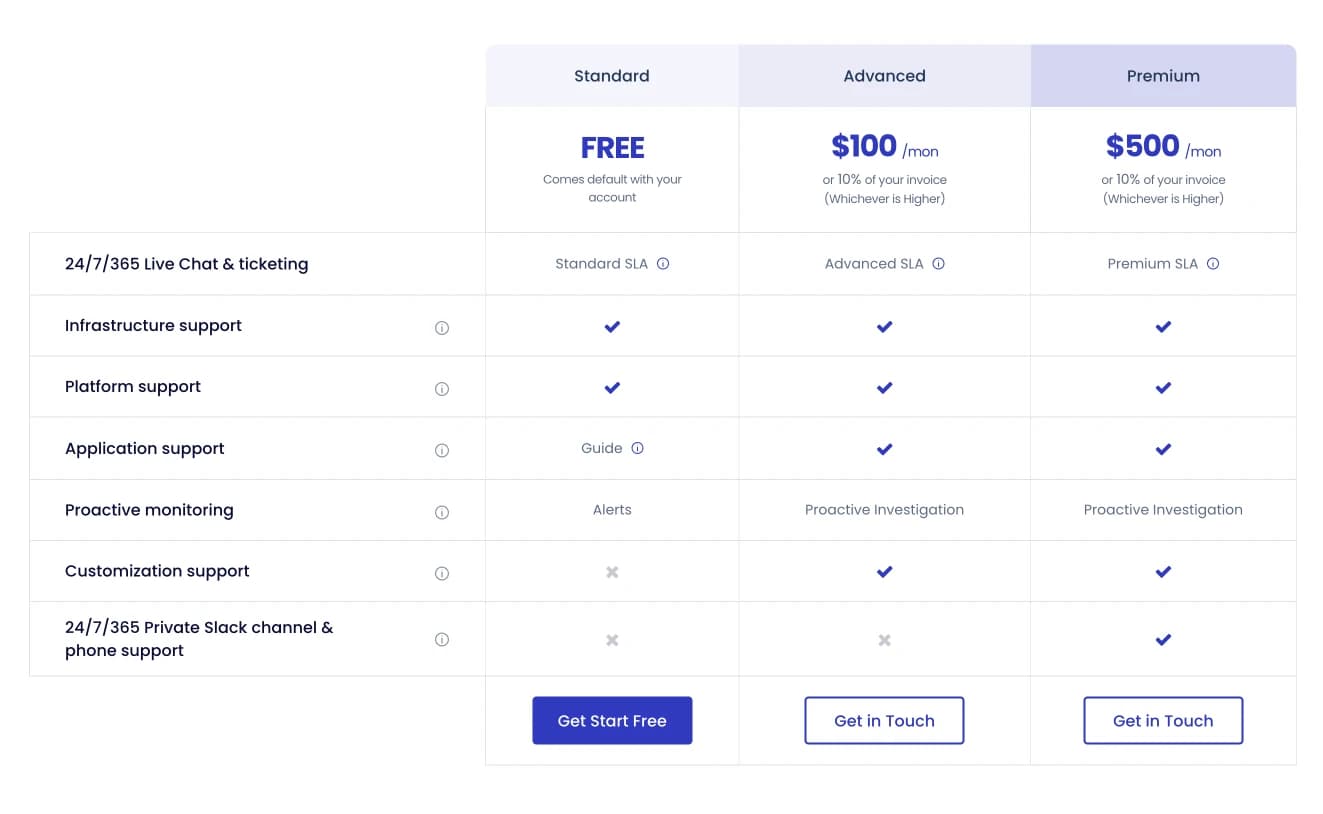Click the Platform support info icon

tap(442, 389)
